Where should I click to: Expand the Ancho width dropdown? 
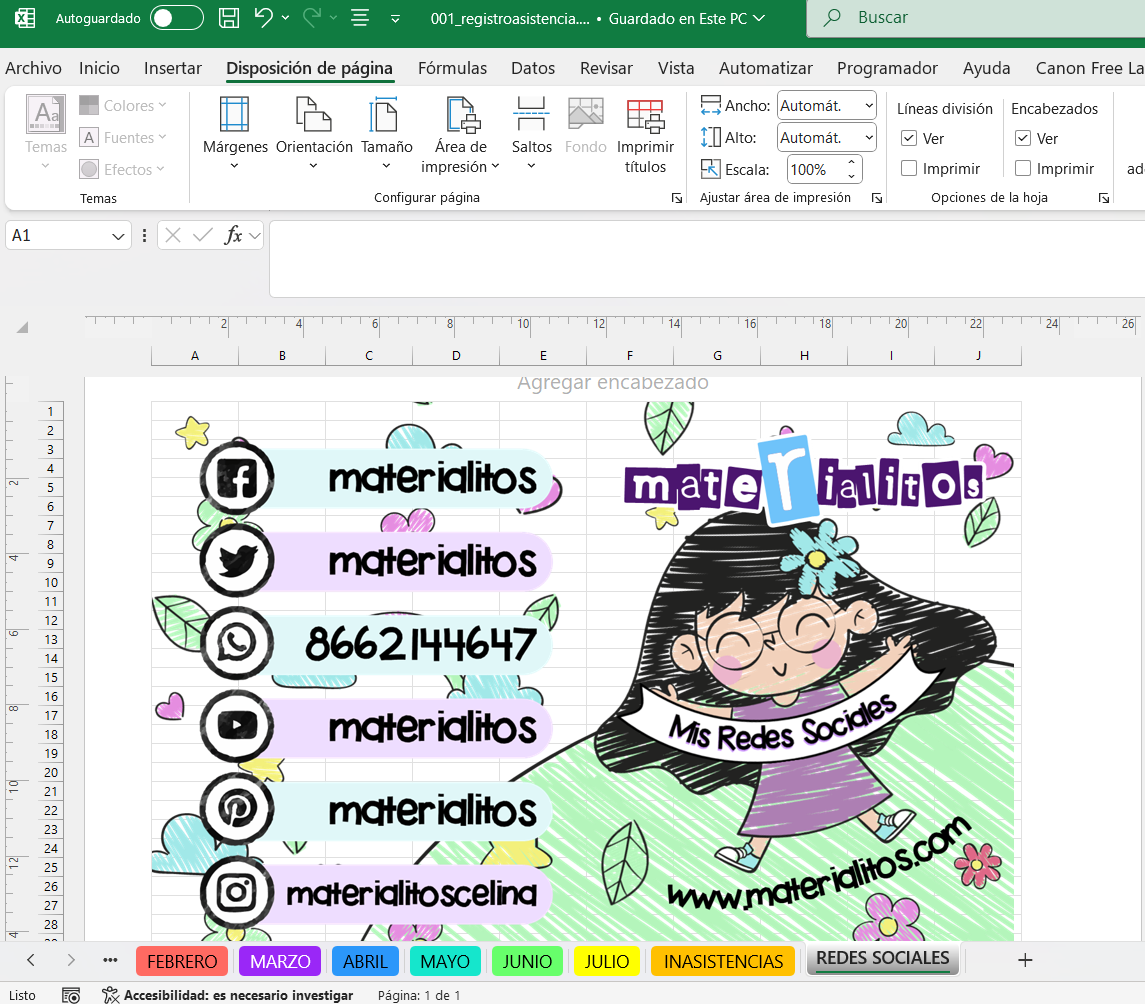pyautogui.click(x=867, y=105)
